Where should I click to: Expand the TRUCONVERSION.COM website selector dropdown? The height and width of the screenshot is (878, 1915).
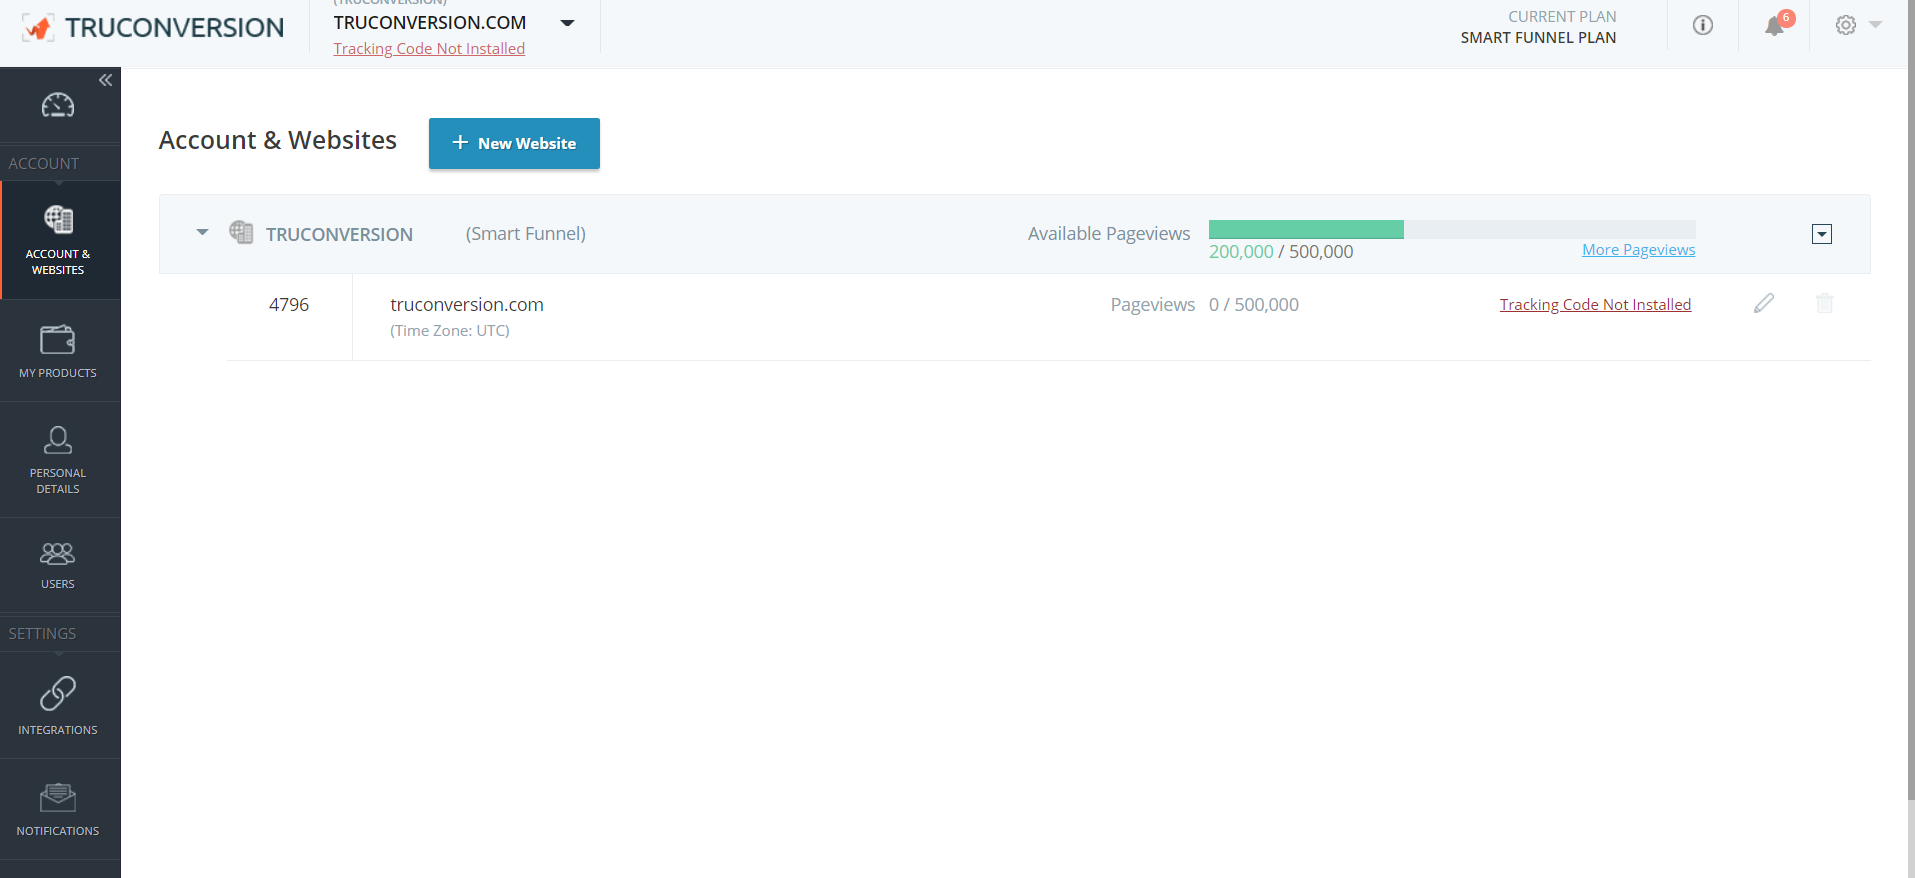point(567,23)
